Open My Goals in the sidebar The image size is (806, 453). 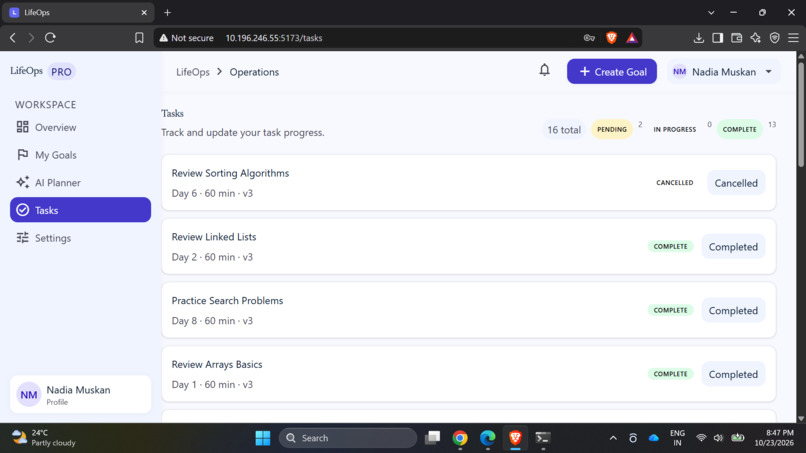point(80,155)
